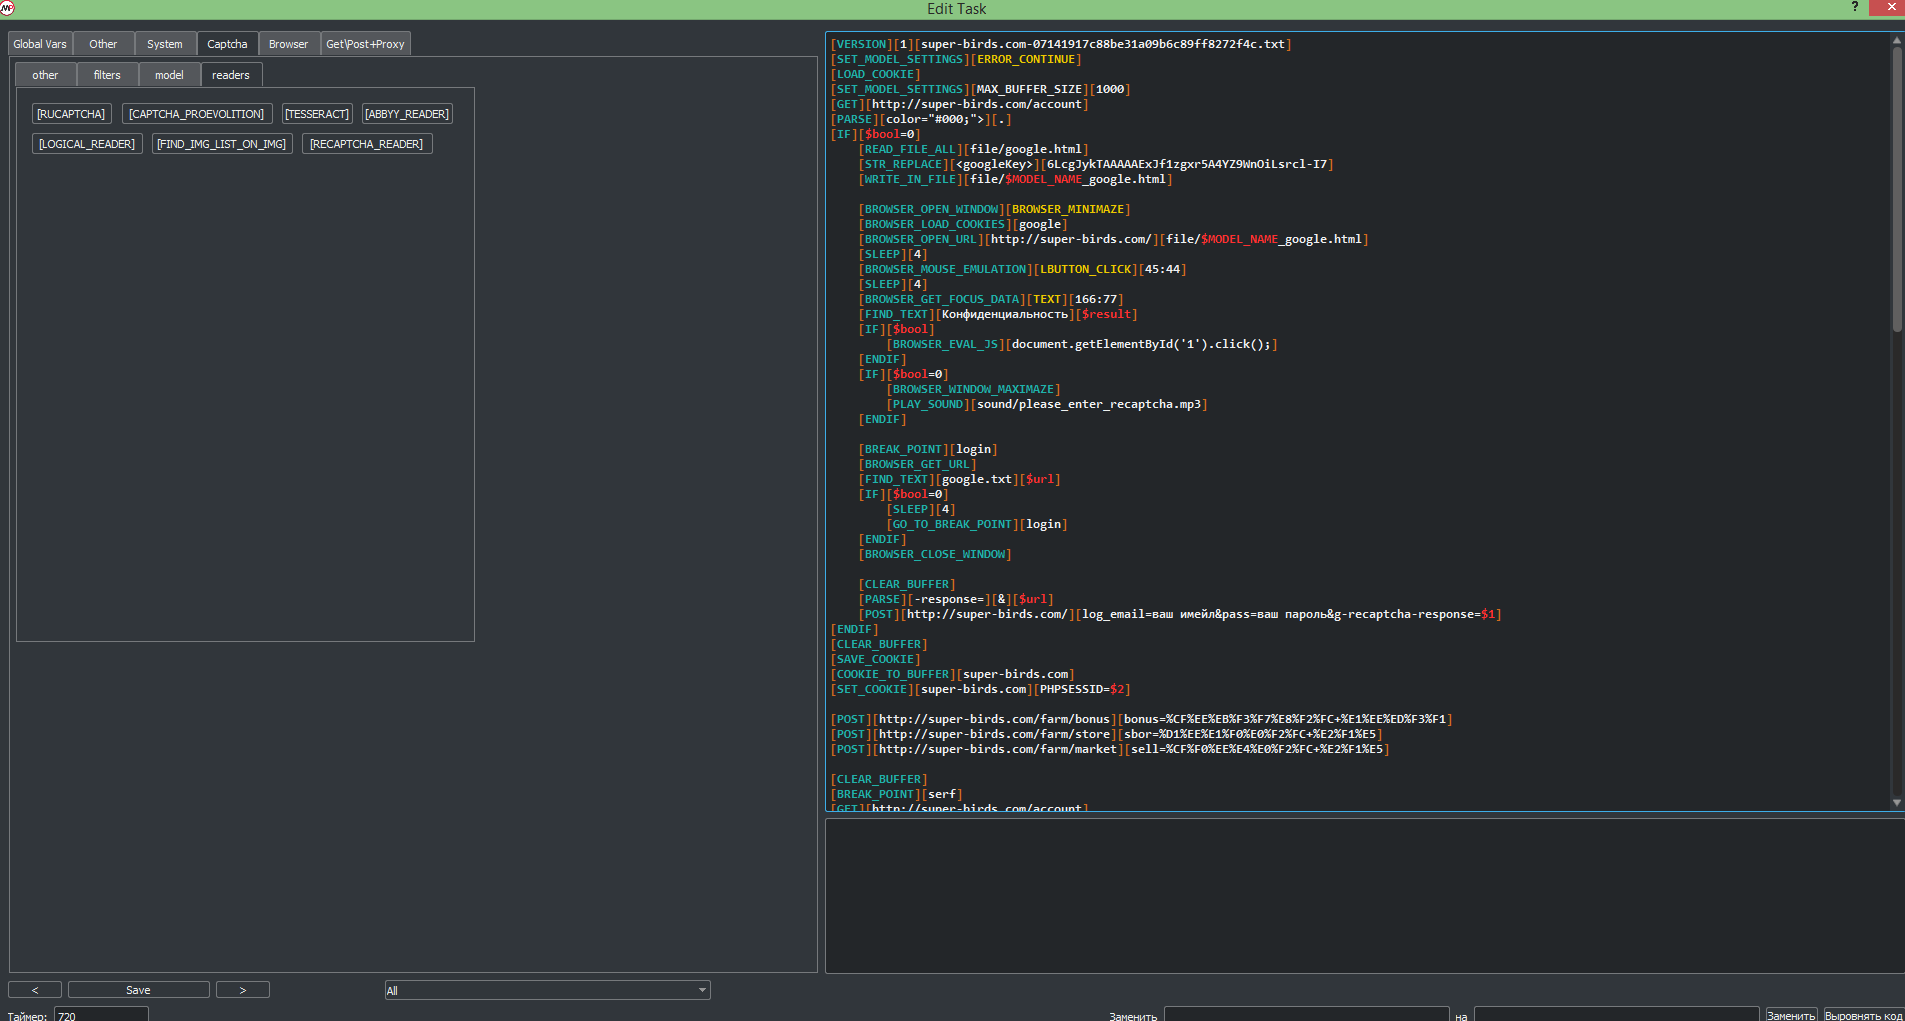Image resolution: width=1905 pixels, height=1021 pixels.
Task: Click the lower output text area
Action: 1364,895
